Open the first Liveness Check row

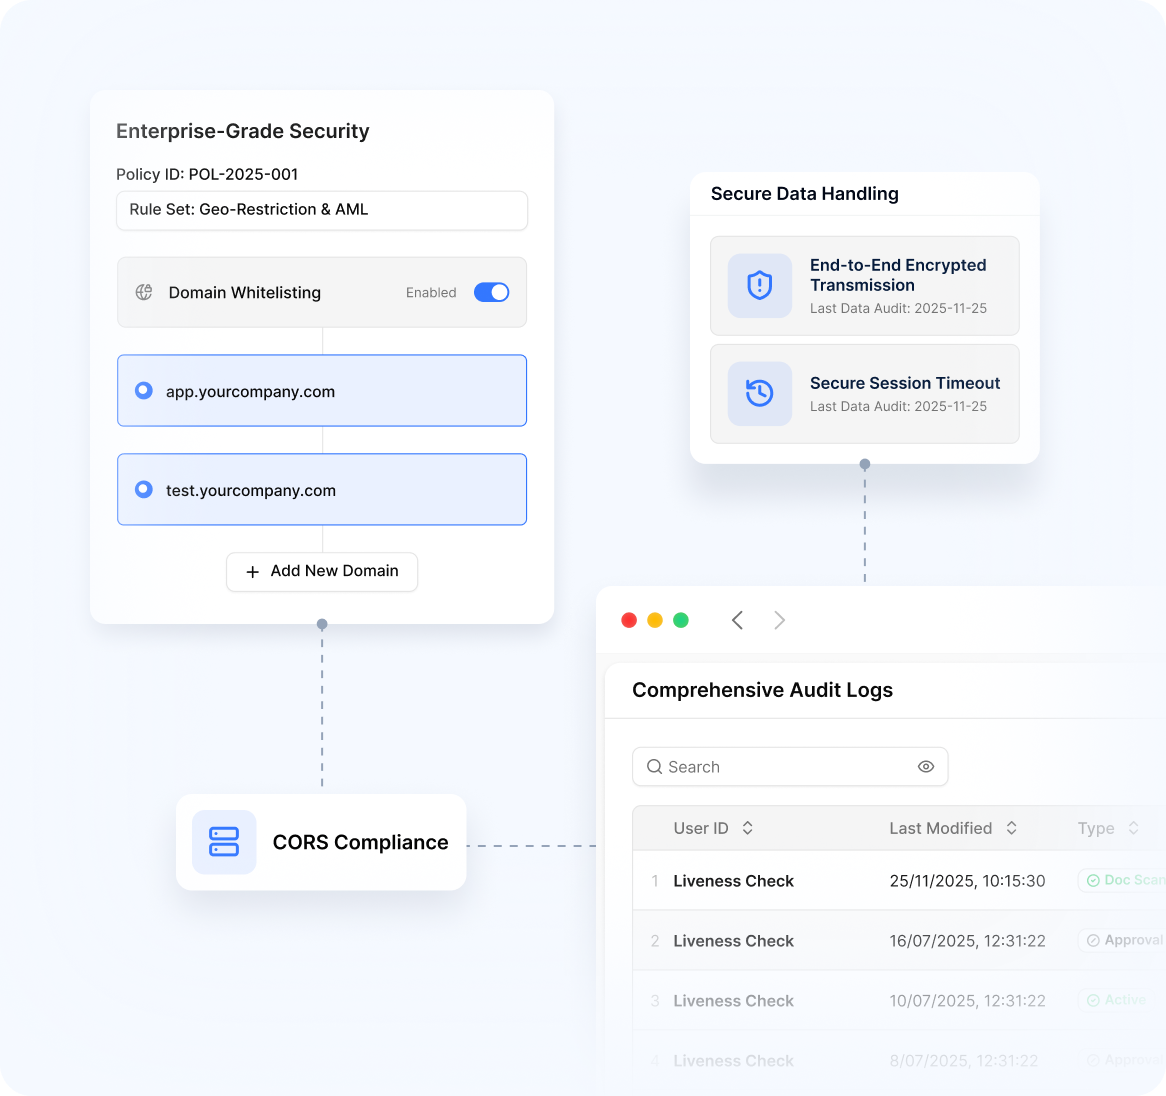733,881
